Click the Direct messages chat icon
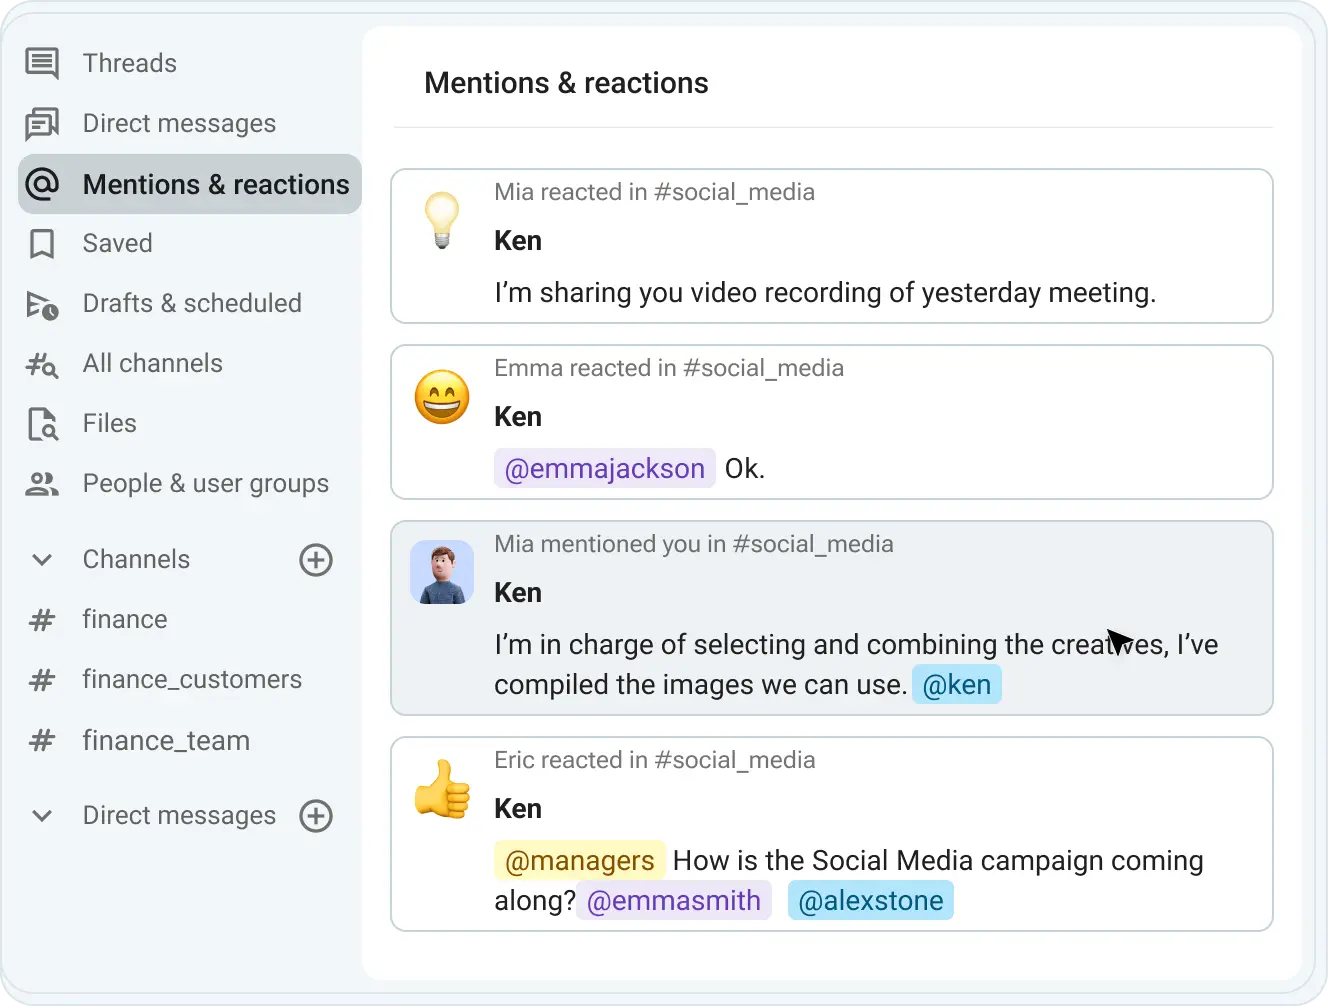The width and height of the screenshot is (1328, 1006). coord(42,124)
